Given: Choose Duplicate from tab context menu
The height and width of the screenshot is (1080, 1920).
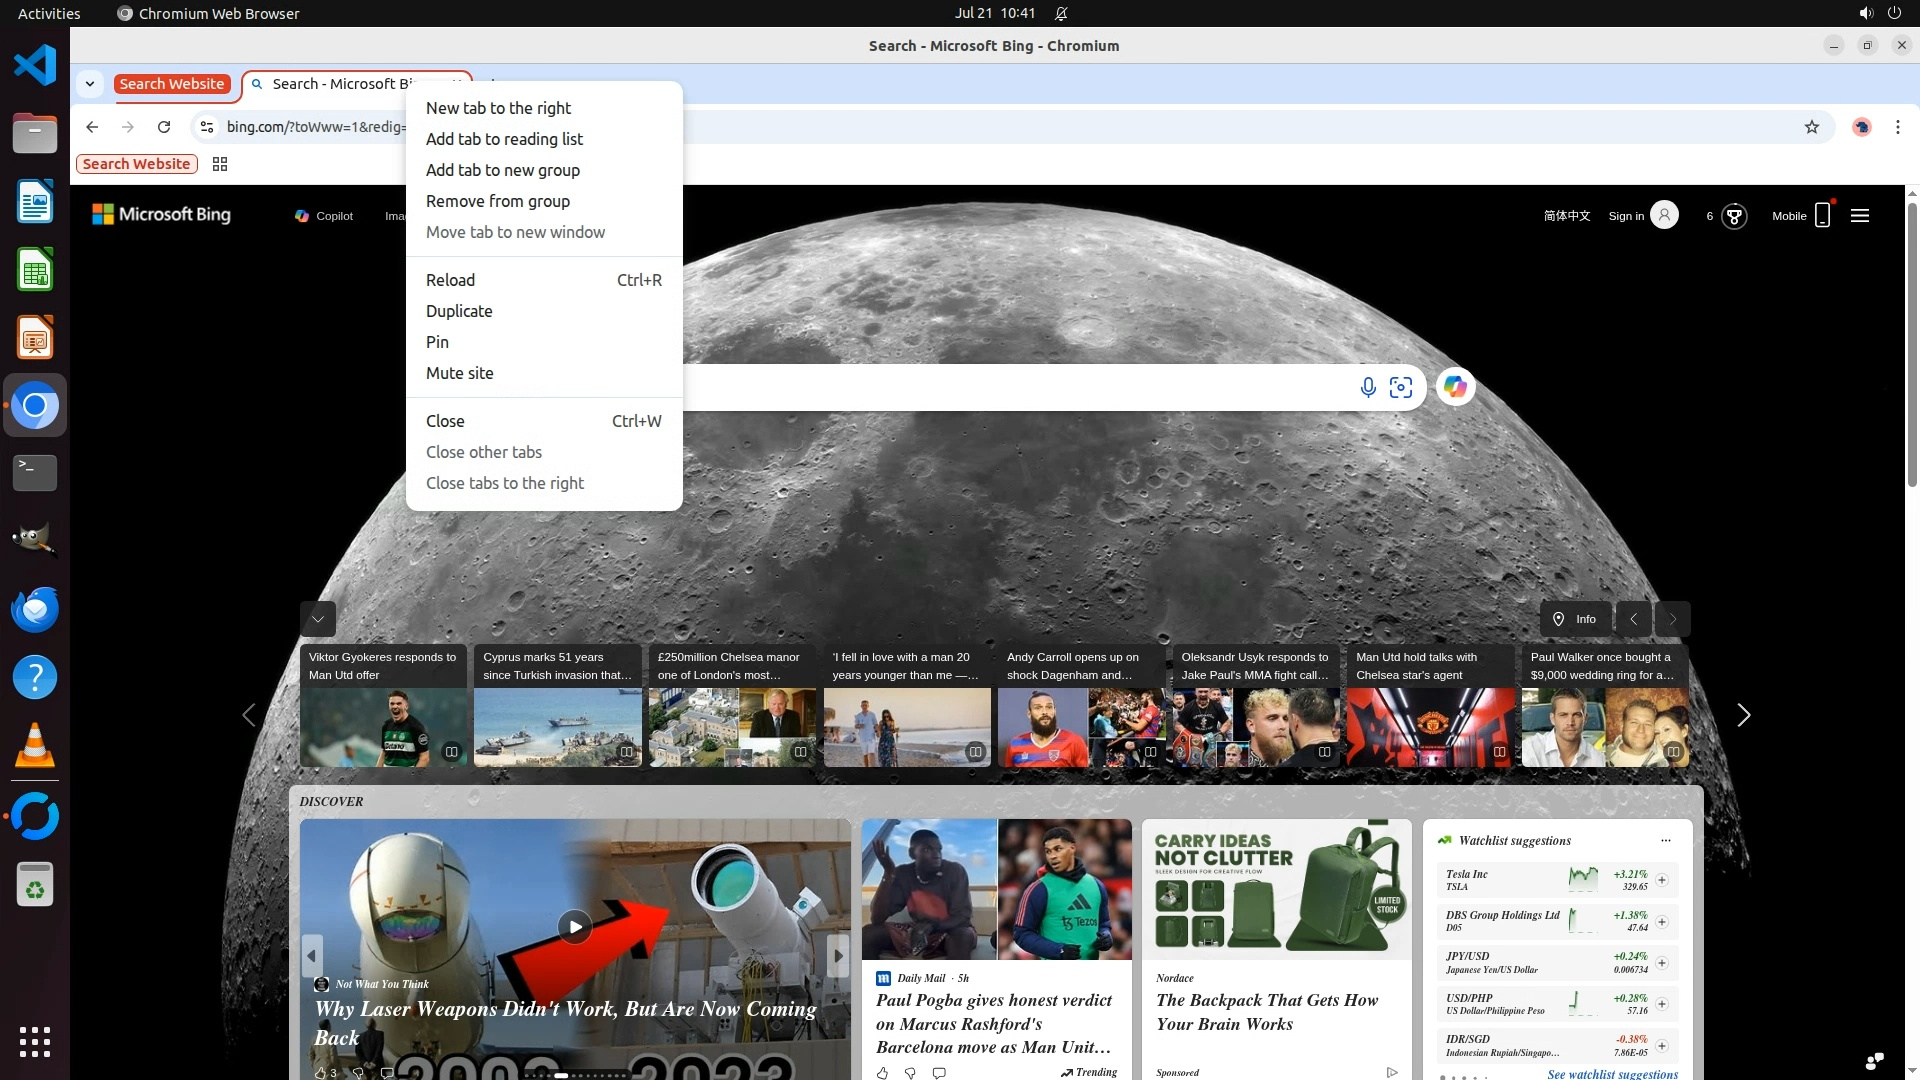Looking at the screenshot, I should click(459, 311).
